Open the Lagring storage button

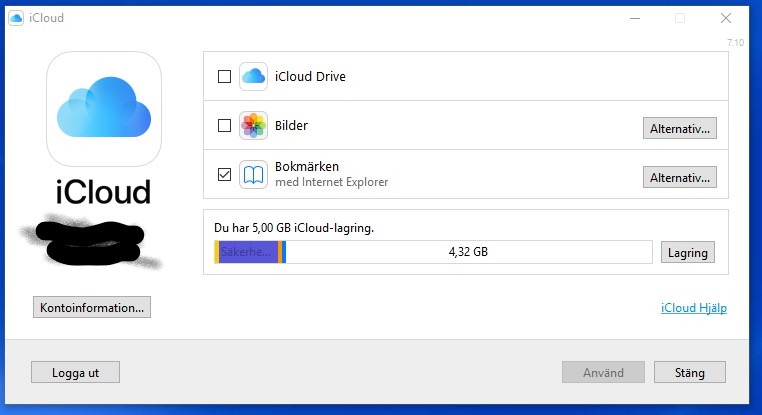688,252
